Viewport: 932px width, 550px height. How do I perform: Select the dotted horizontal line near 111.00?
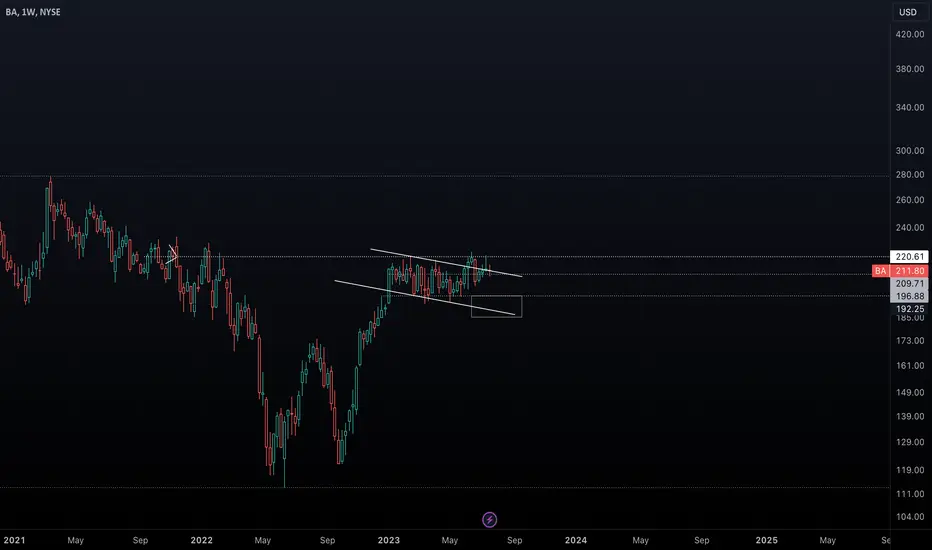(445, 488)
